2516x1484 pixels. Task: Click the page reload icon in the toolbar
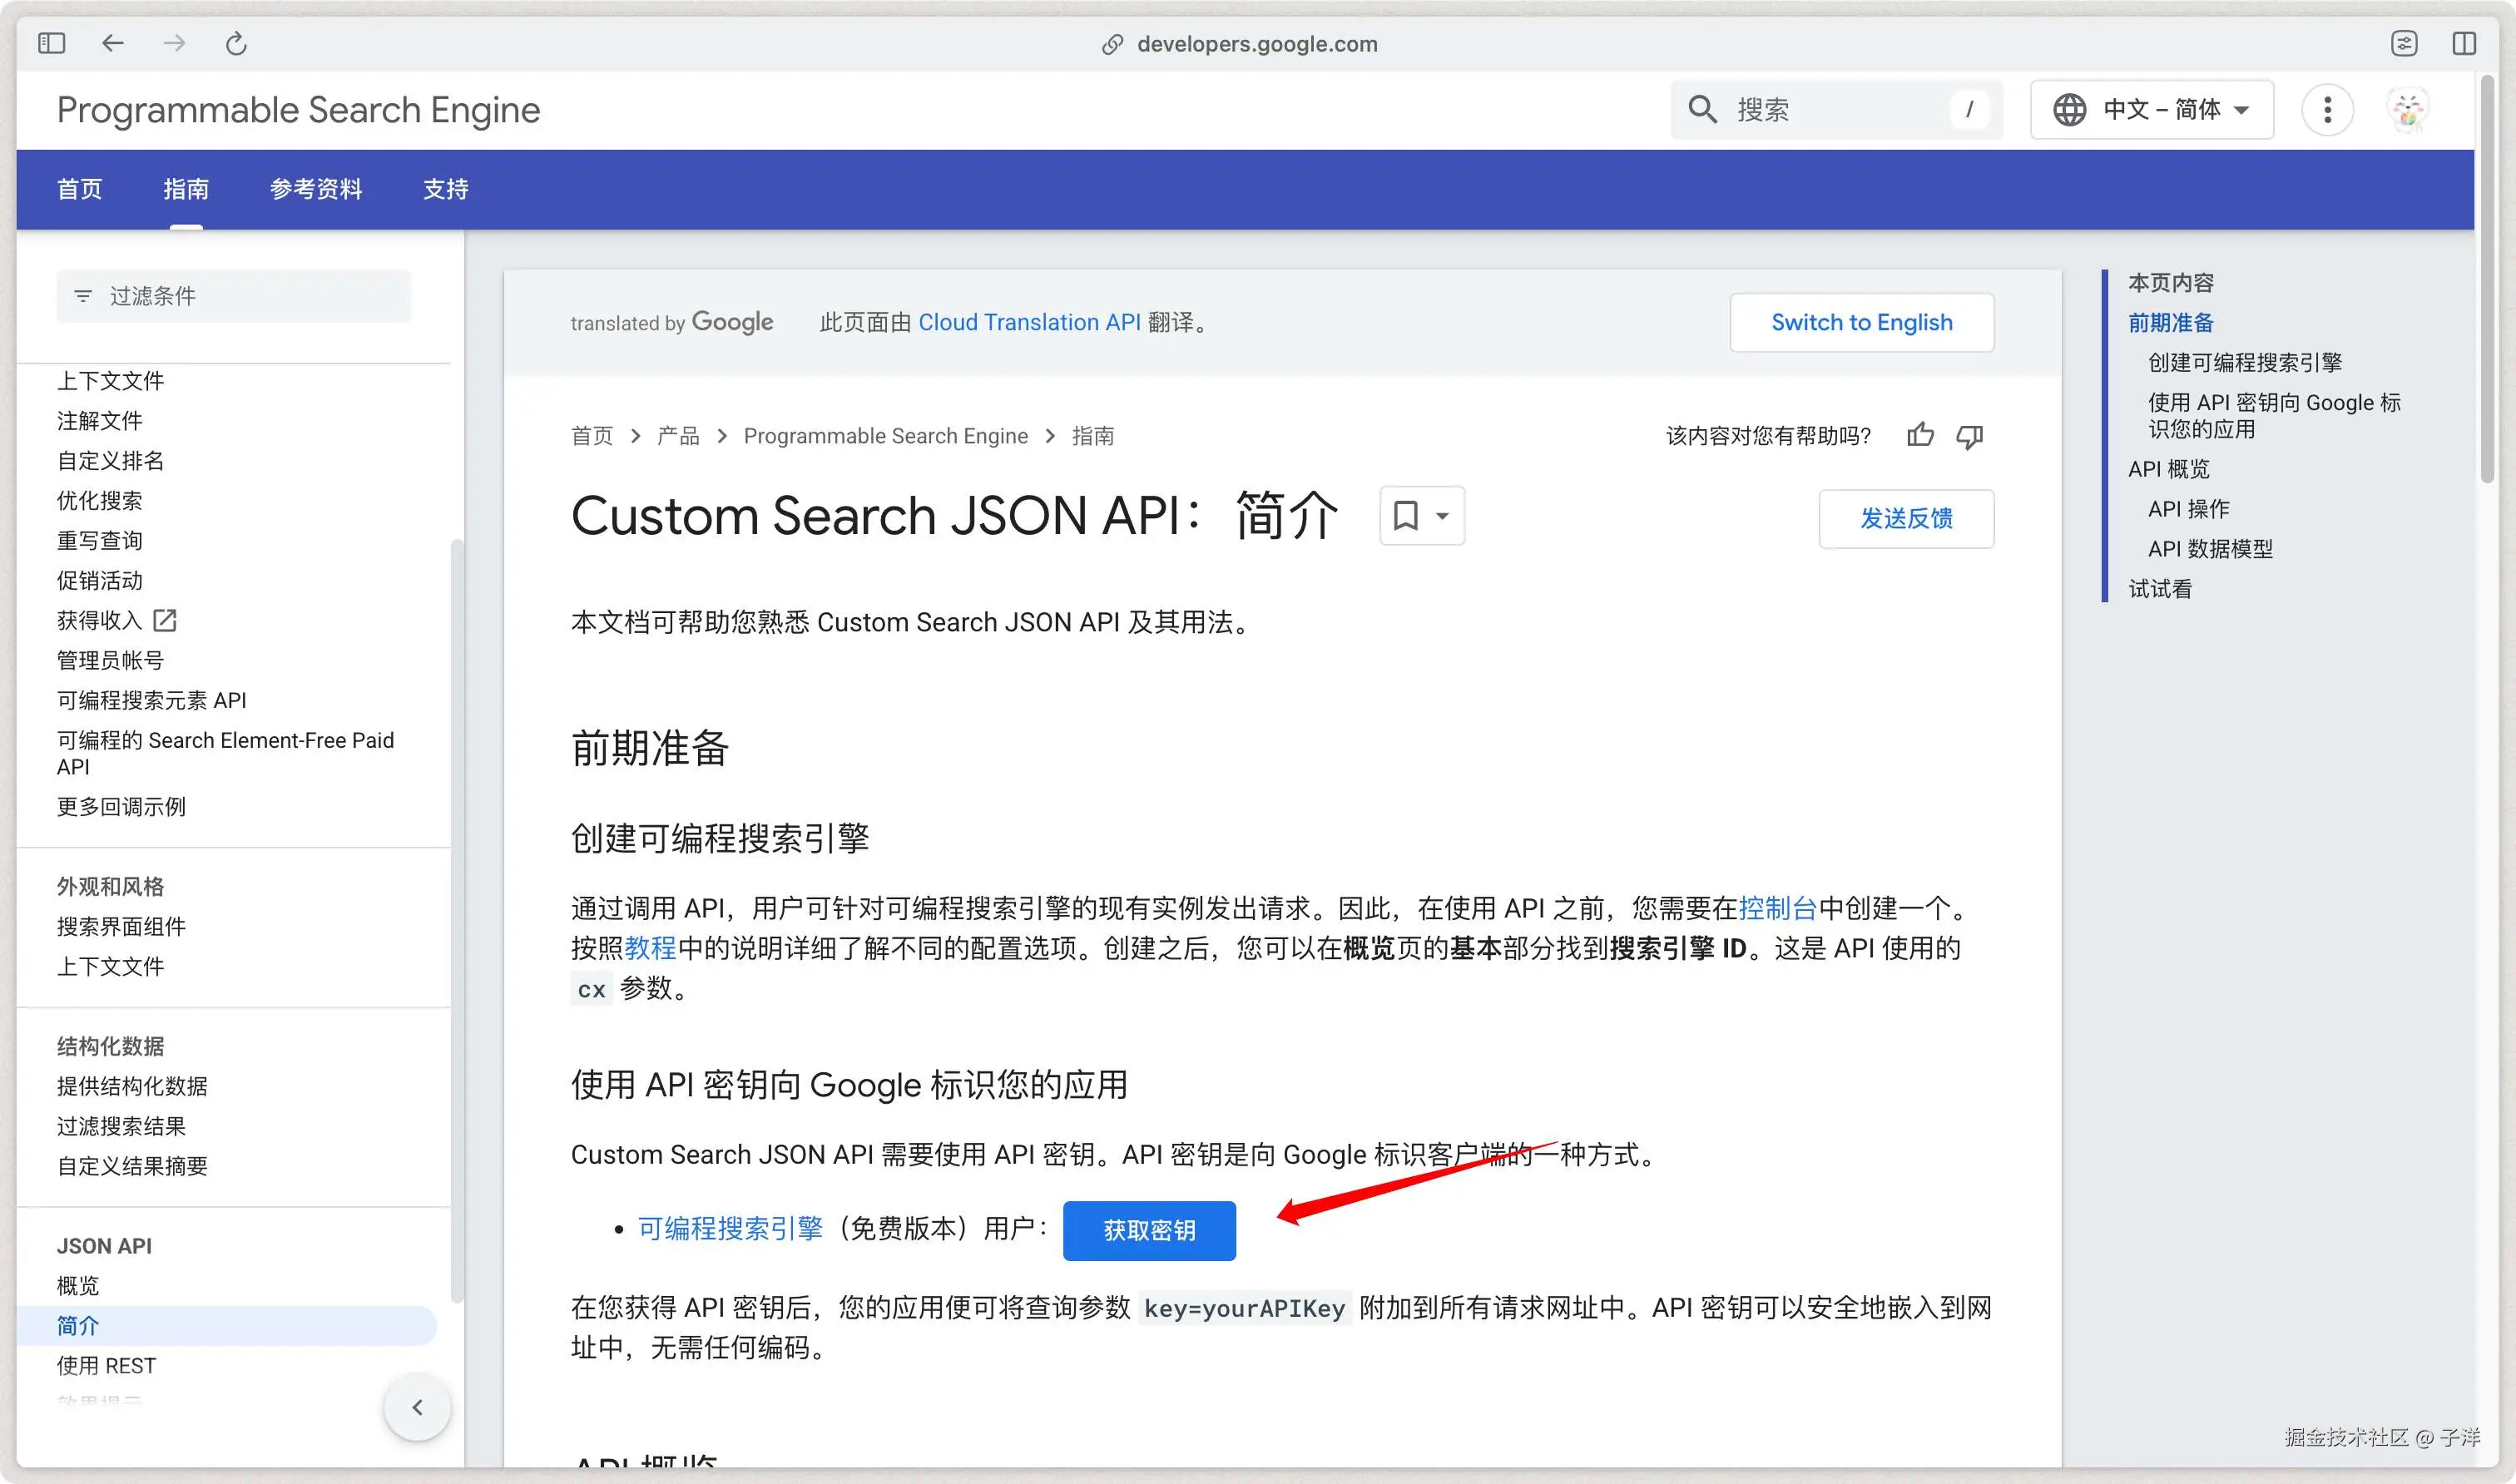[x=236, y=43]
